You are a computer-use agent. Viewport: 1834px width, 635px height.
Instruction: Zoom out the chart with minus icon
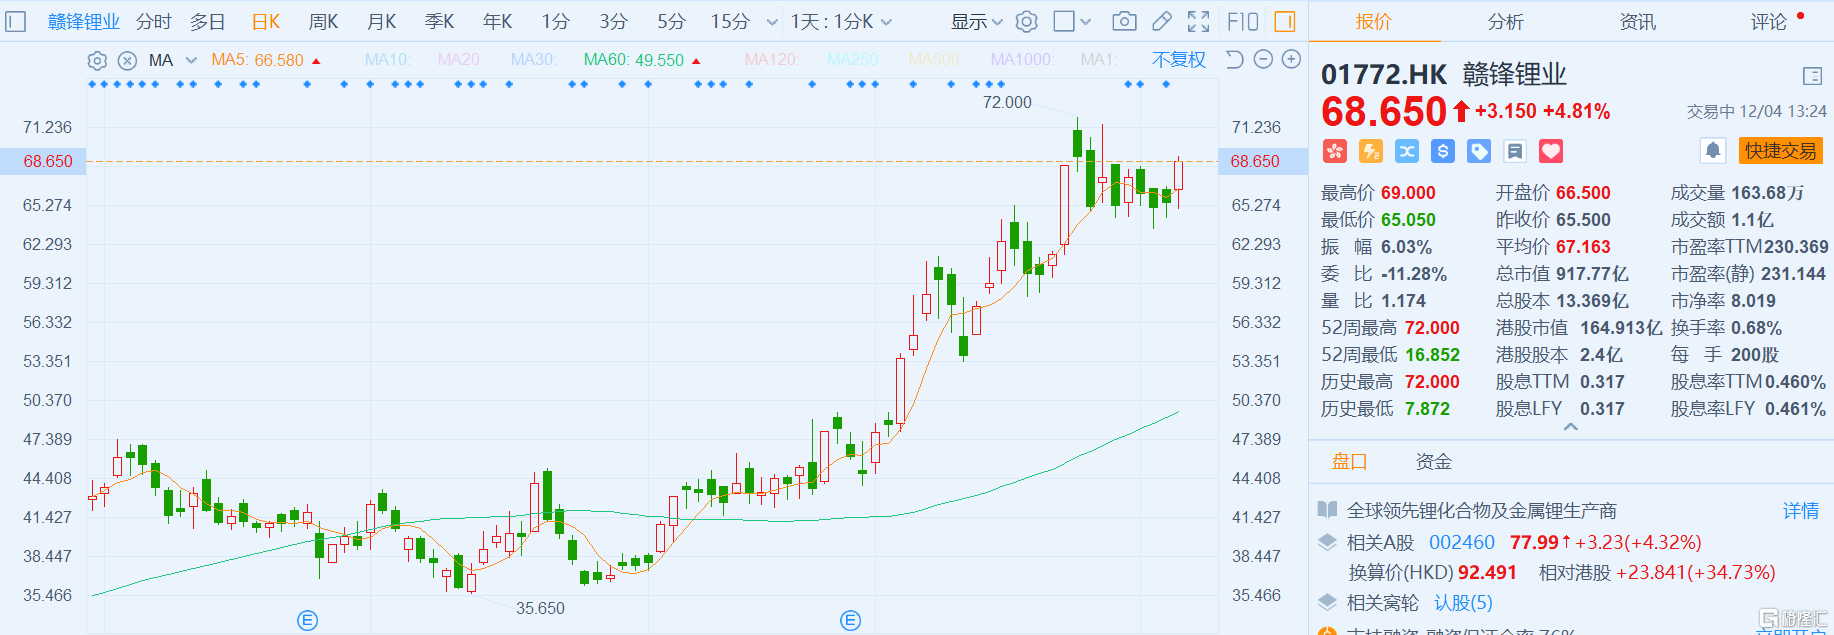pyautogui.click(x=1263, y=60)
